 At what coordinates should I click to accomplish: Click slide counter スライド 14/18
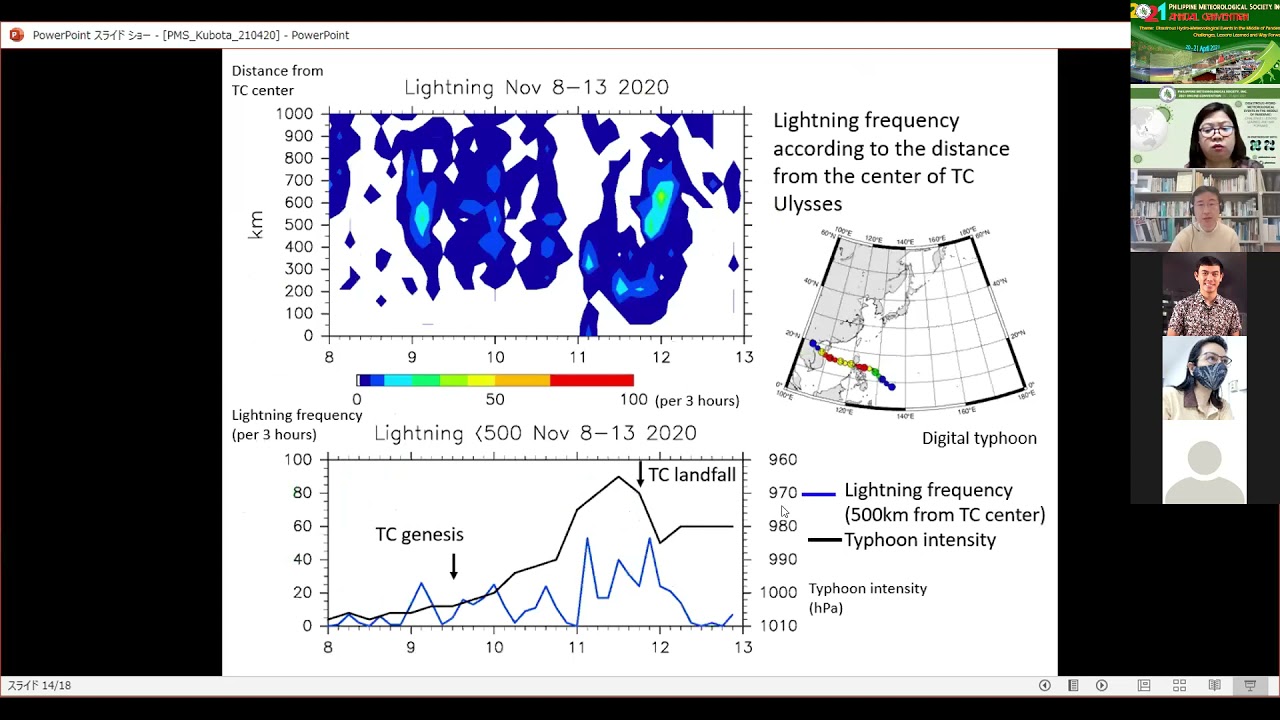pos(40,686)
